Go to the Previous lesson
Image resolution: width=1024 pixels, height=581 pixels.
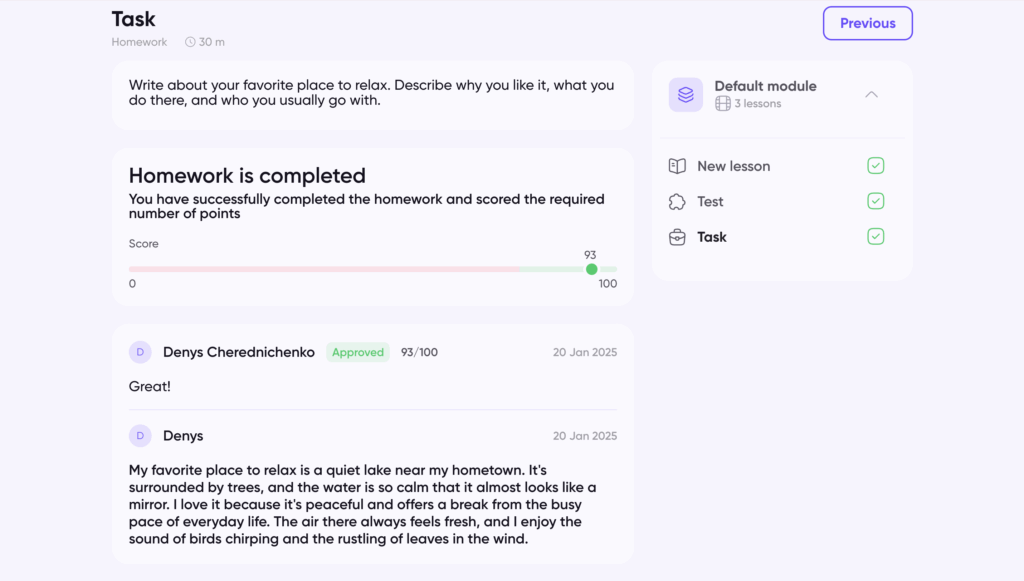(867, 23)
